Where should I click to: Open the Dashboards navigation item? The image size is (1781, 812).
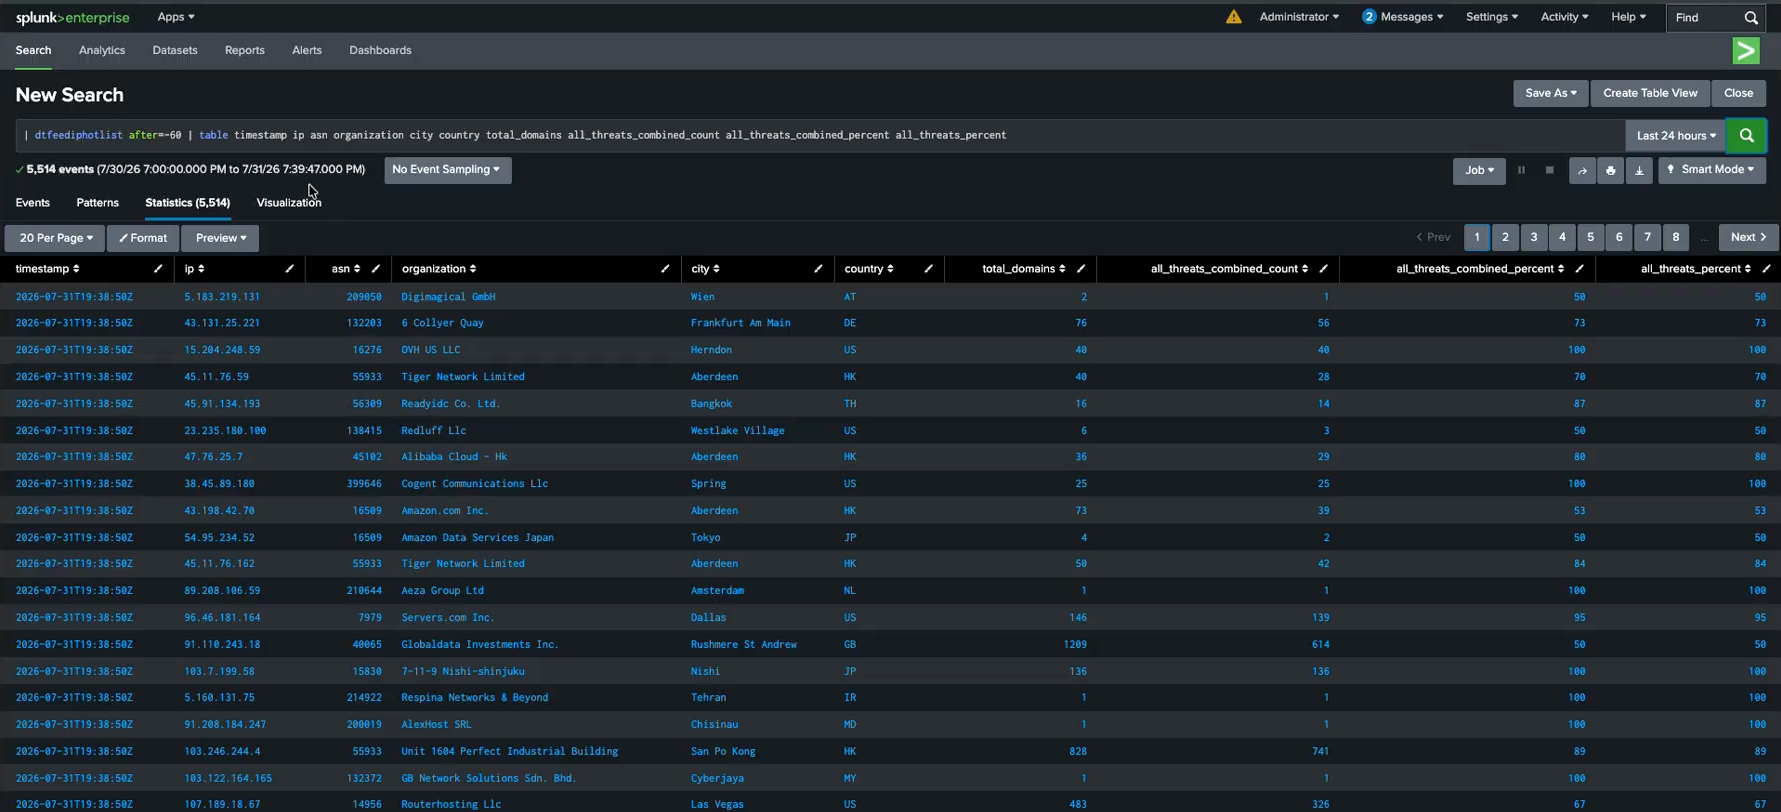(380, 50)
